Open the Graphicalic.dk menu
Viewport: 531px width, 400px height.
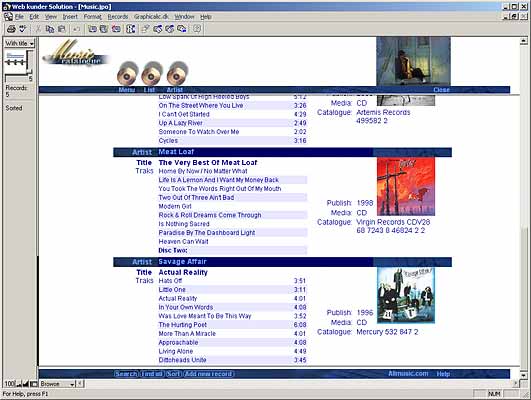tap(151, 17)
